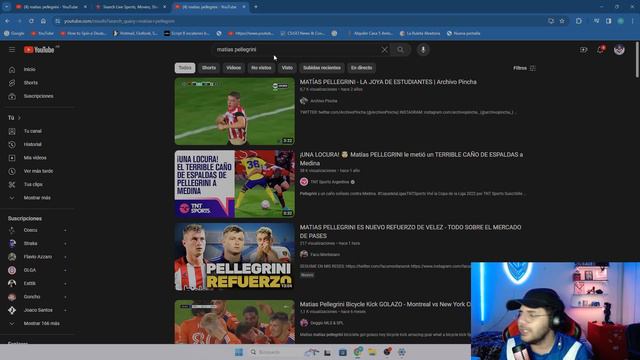Image resolution: width=640 pixels, height=360 pixels.
Task: Open a new browser tab
Action: coord(256,7)
